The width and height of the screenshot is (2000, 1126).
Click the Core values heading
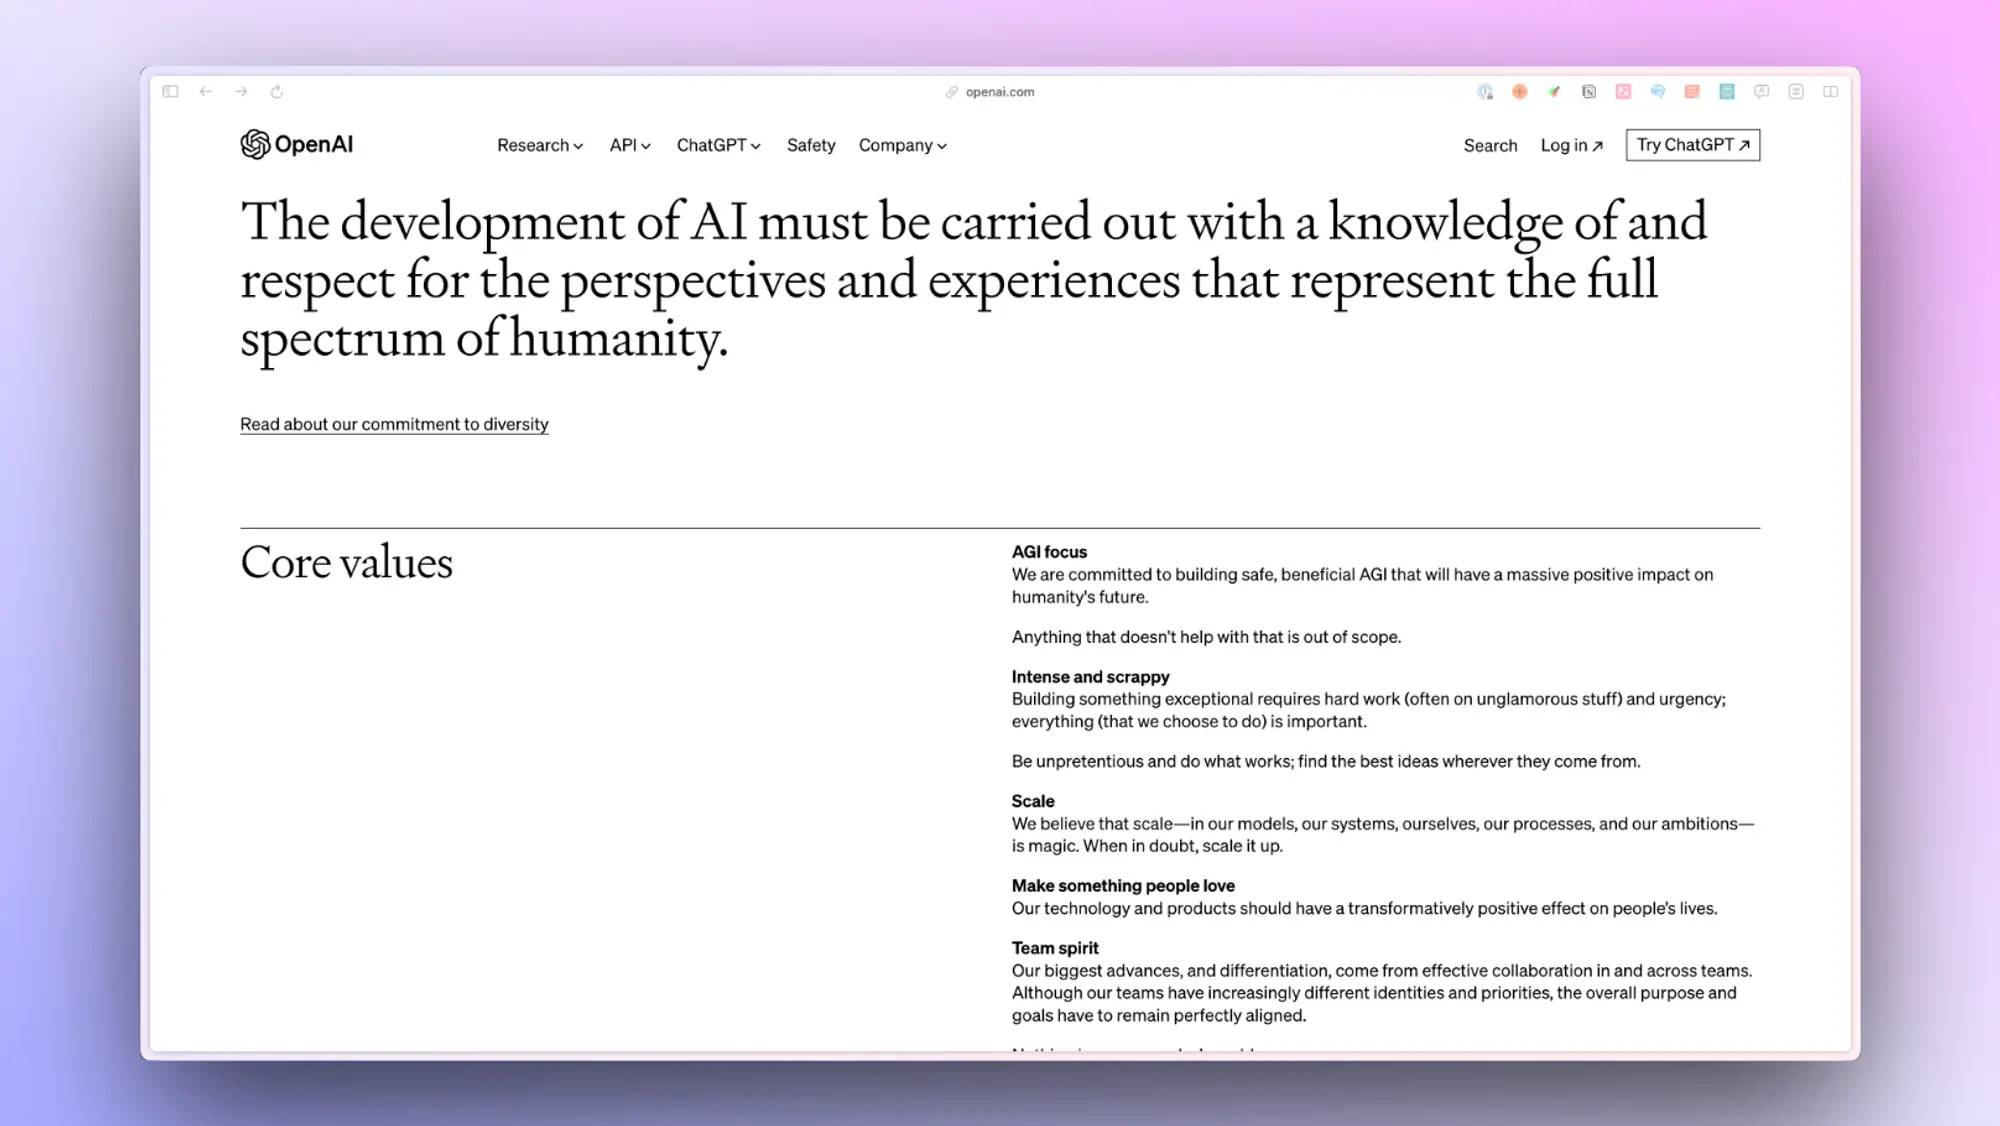pyautogui.click(x=346, y=562)
